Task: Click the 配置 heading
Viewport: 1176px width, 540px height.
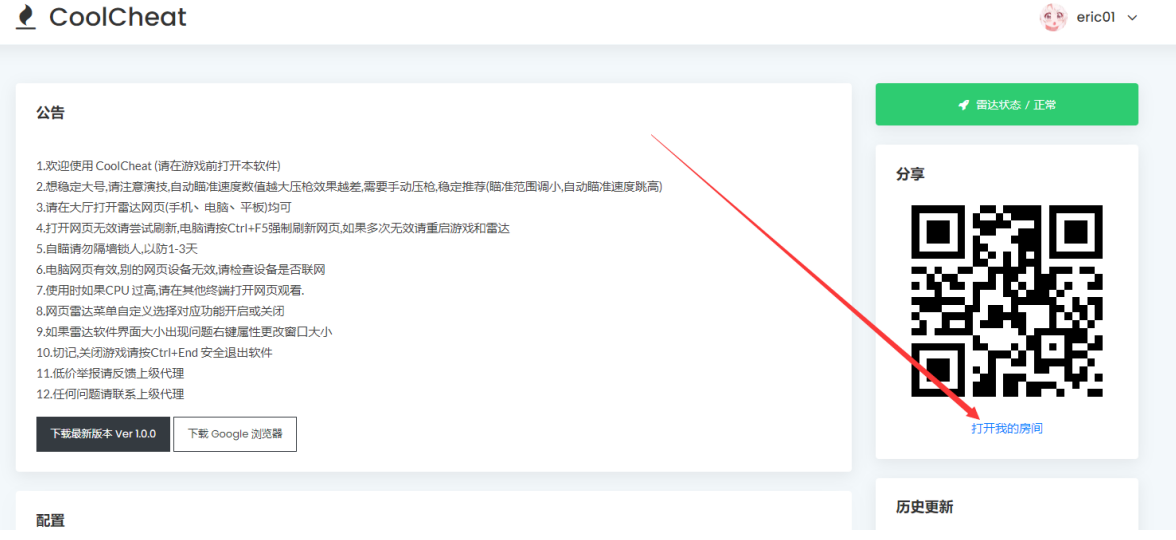Action: point(50,520)
